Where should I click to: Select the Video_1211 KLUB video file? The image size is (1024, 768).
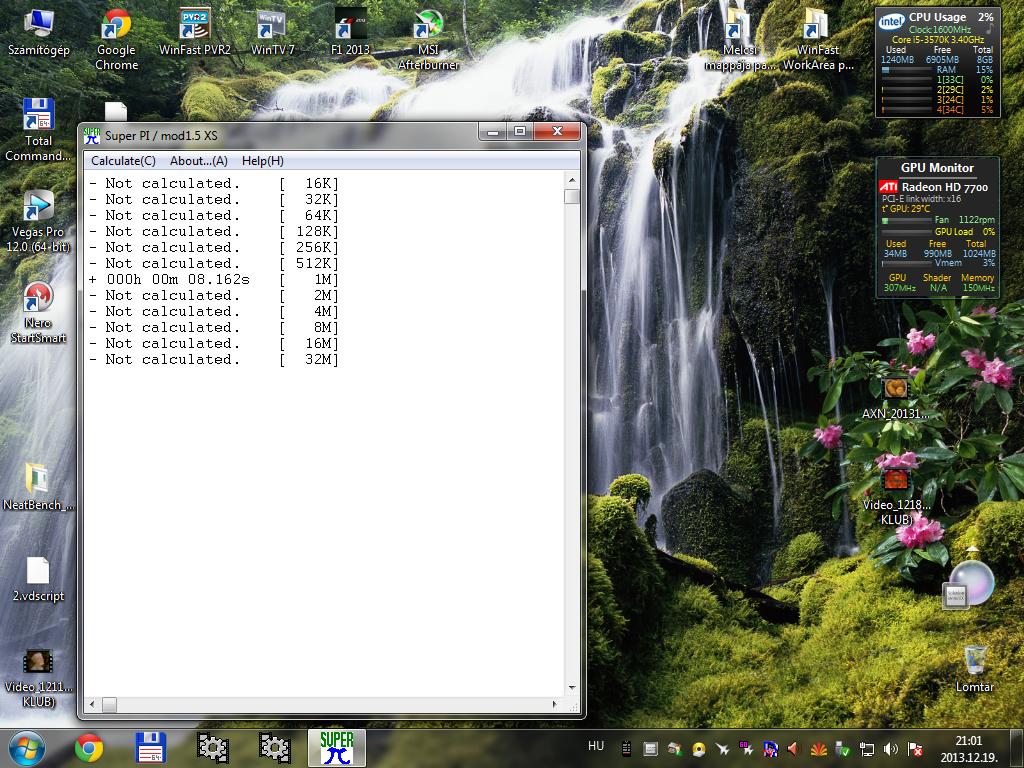click(38, 678)
